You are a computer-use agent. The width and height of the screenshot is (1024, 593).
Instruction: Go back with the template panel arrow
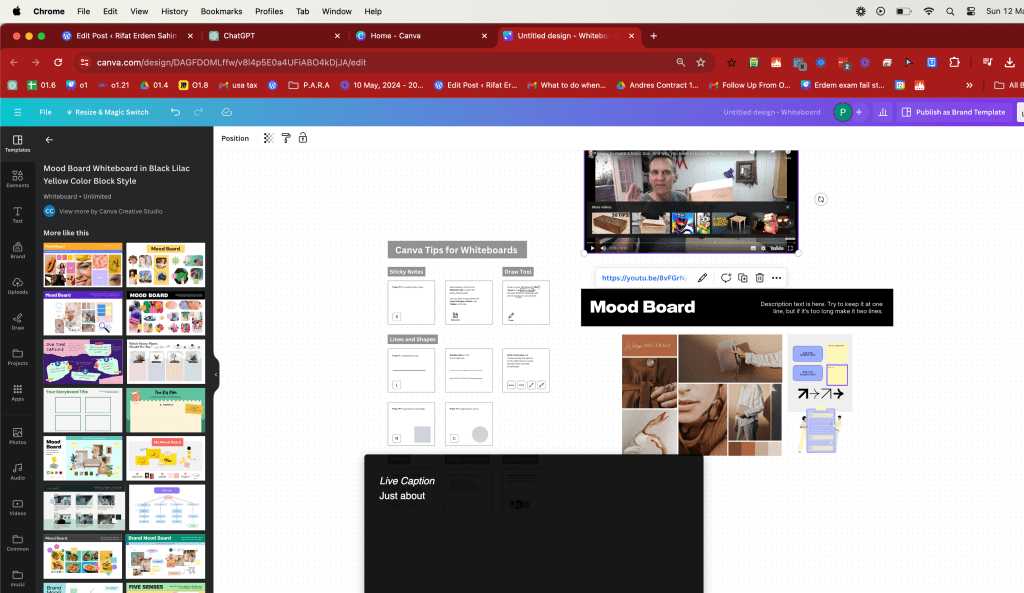click(x=49, y=140)
